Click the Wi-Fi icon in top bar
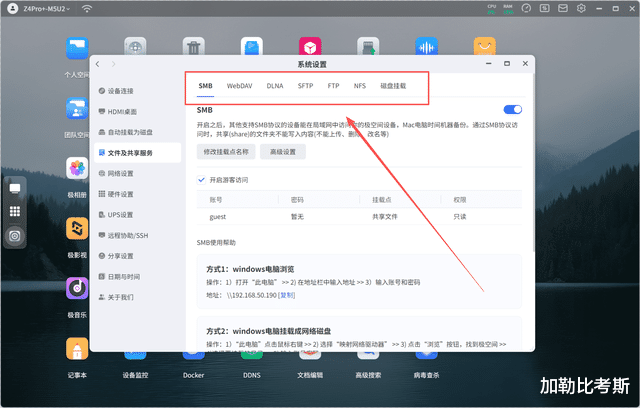This screenshot has height=408, width=640. pyautogui.click(x=87, y=9)
